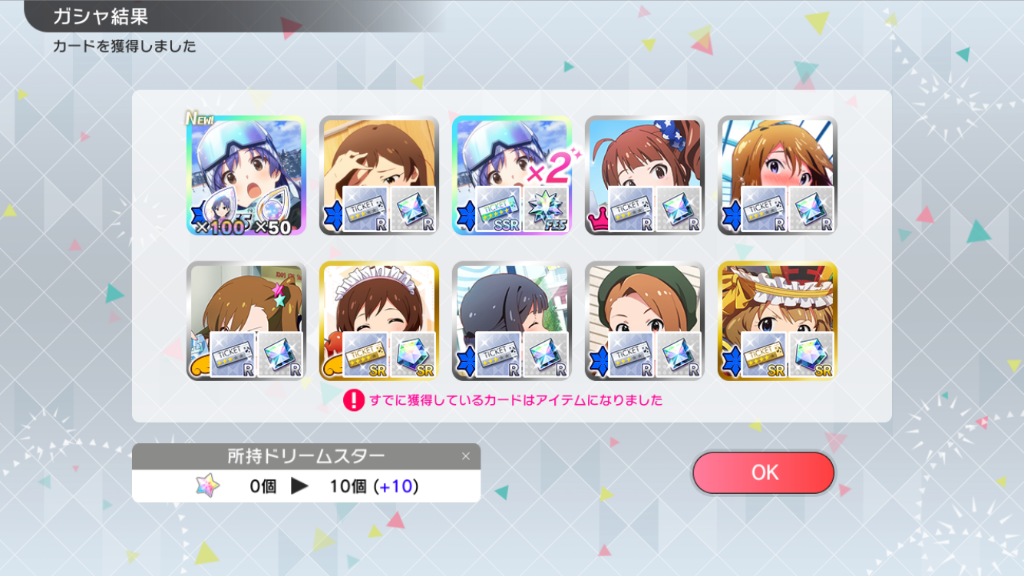
Task: Select the side-ponytail girl with star hairclip
Action: pyautogui.click(x=246, y=321)
